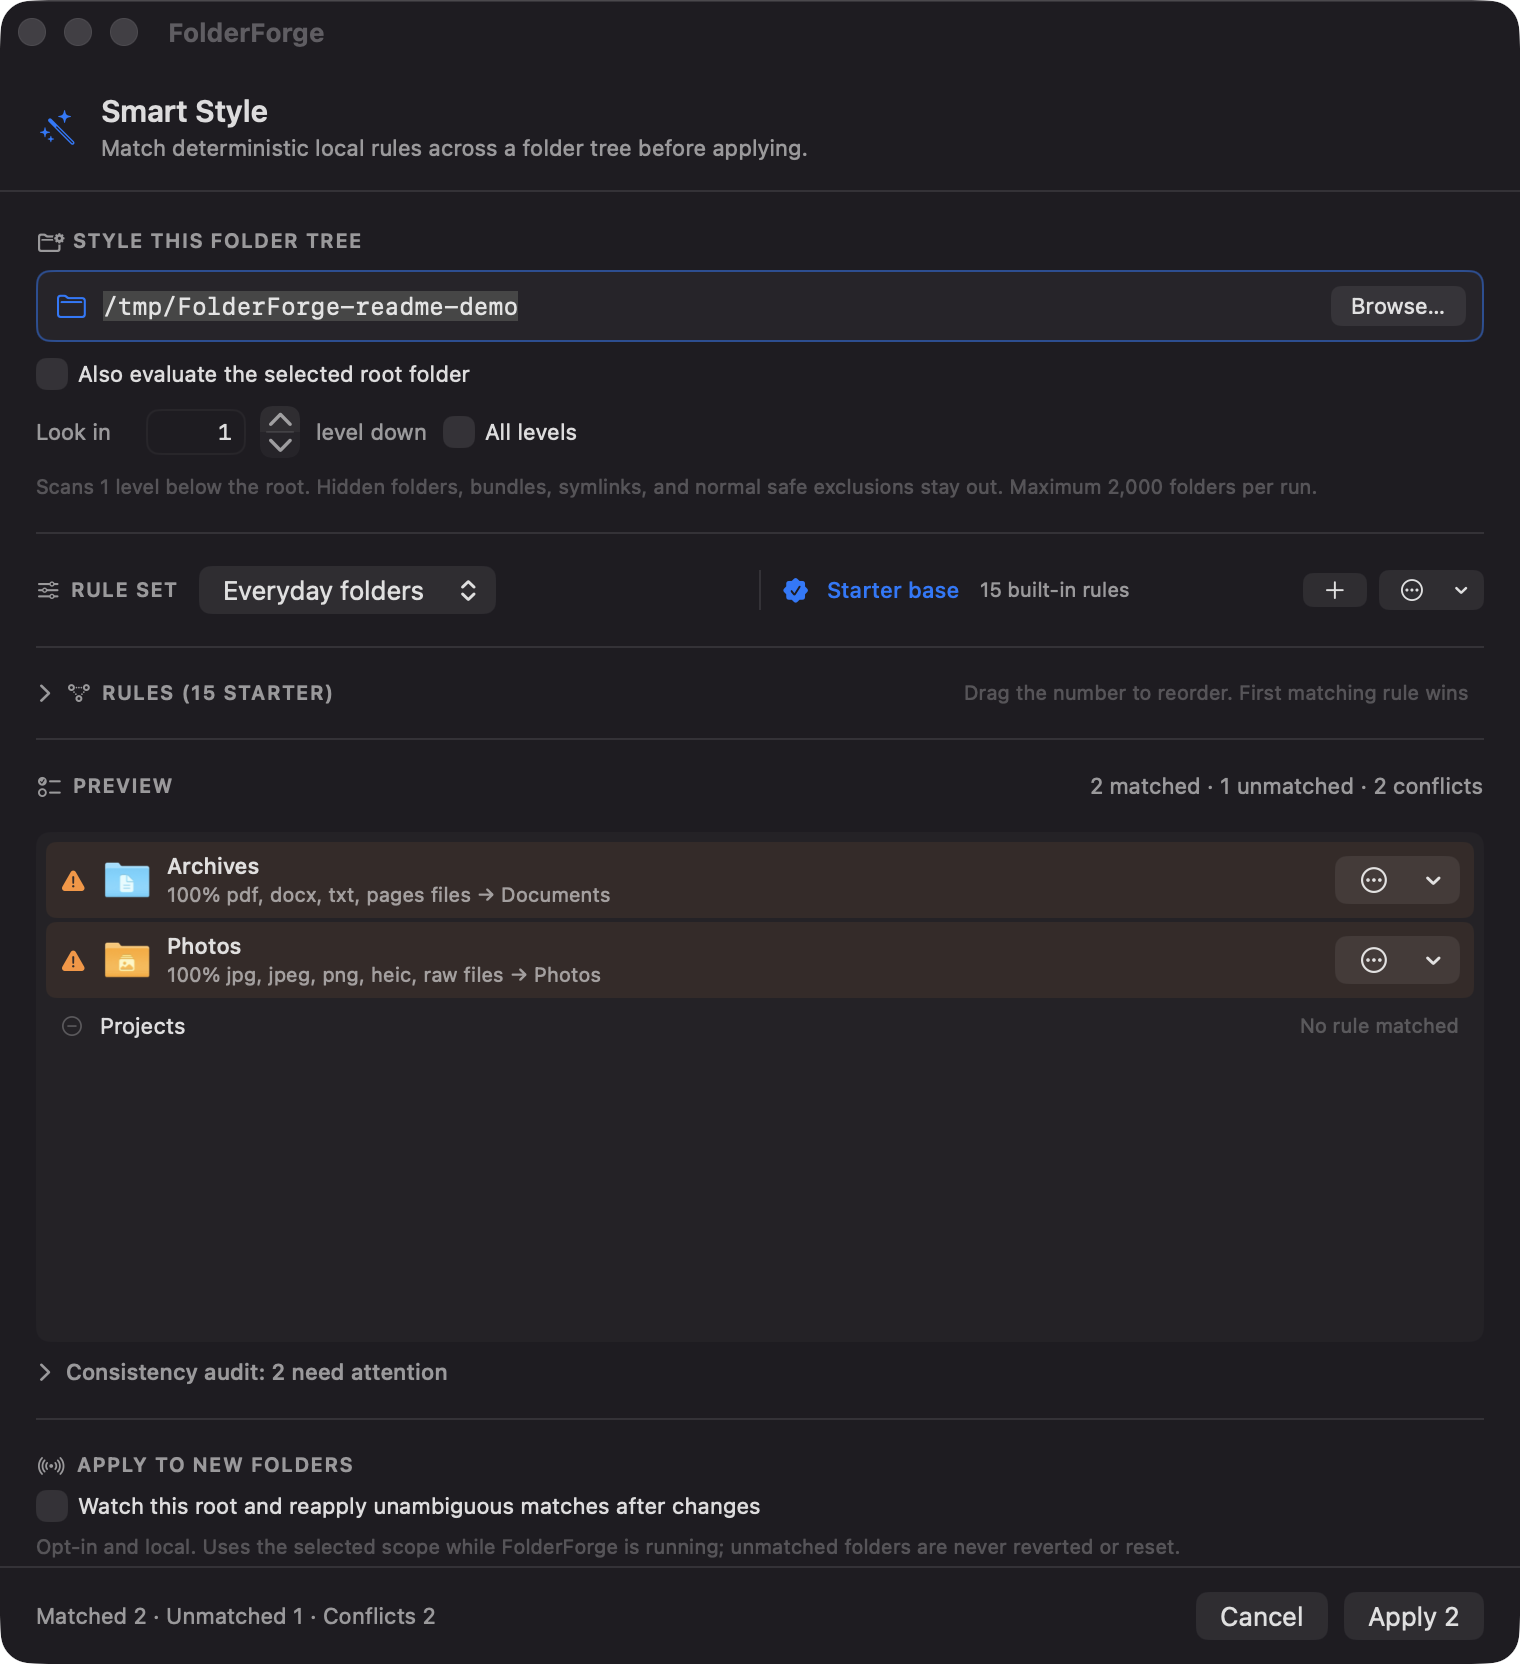Click the Apply to New Folders broadcast icon
This screenshot has height=1664, width=1520.
point(51,1466)
